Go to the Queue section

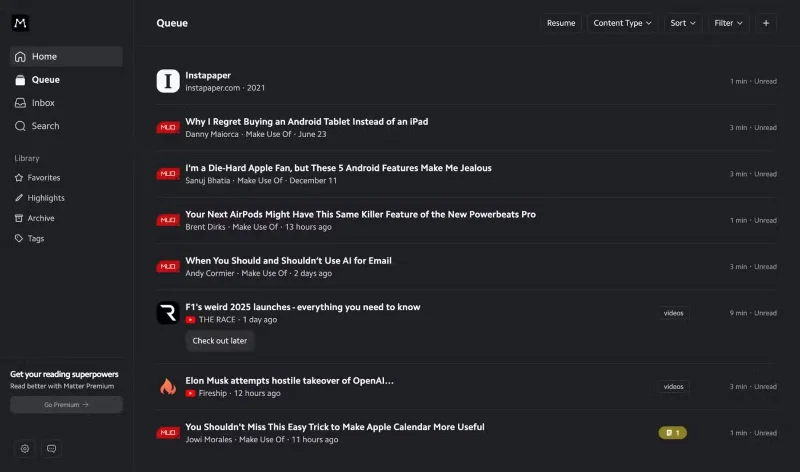[66, 80]
